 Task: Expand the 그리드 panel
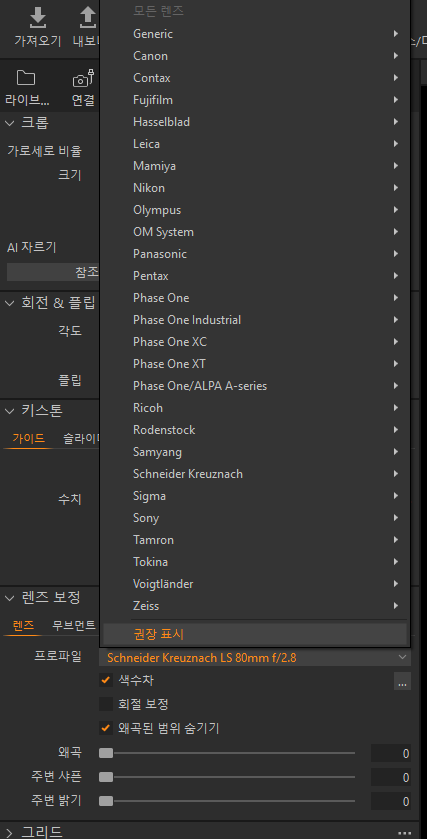pyautogui.click(x=10, y=832)
